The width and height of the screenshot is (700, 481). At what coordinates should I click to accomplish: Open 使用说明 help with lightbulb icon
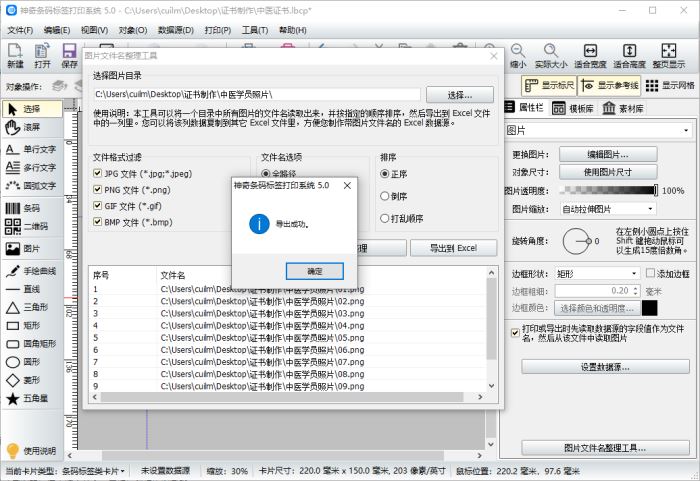(31, 450)
